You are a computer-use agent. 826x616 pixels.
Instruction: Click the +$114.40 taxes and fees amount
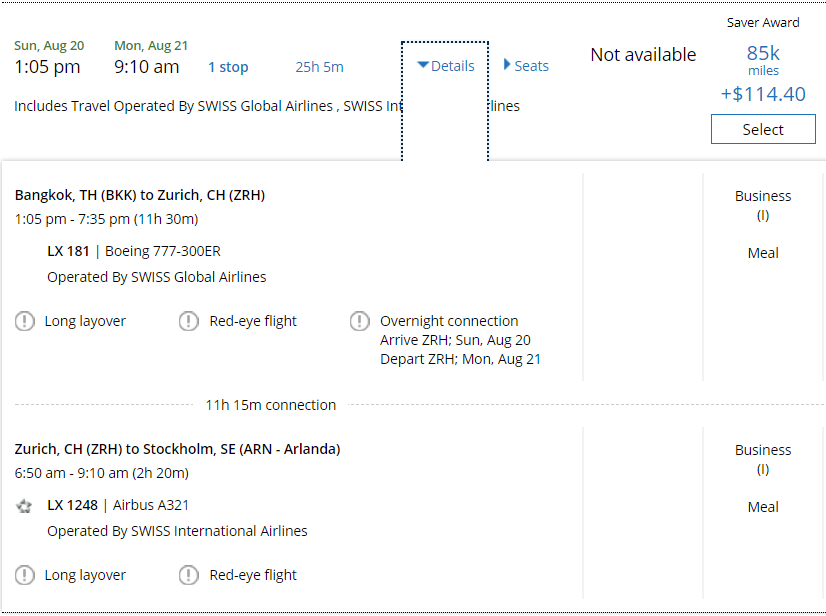tap(763, 94)
